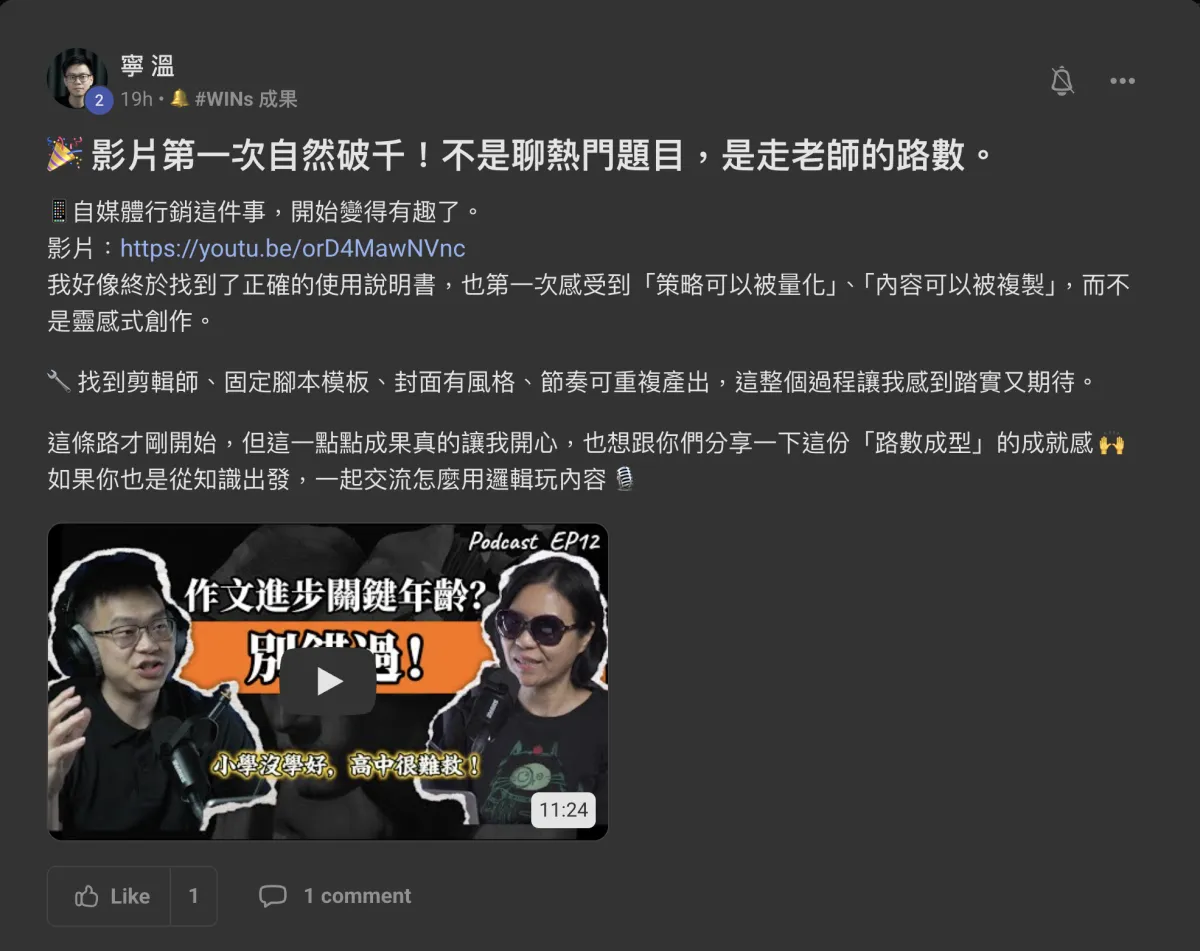Open the three-dot more options menu
1200x951 pixels.
[1122, 81]
